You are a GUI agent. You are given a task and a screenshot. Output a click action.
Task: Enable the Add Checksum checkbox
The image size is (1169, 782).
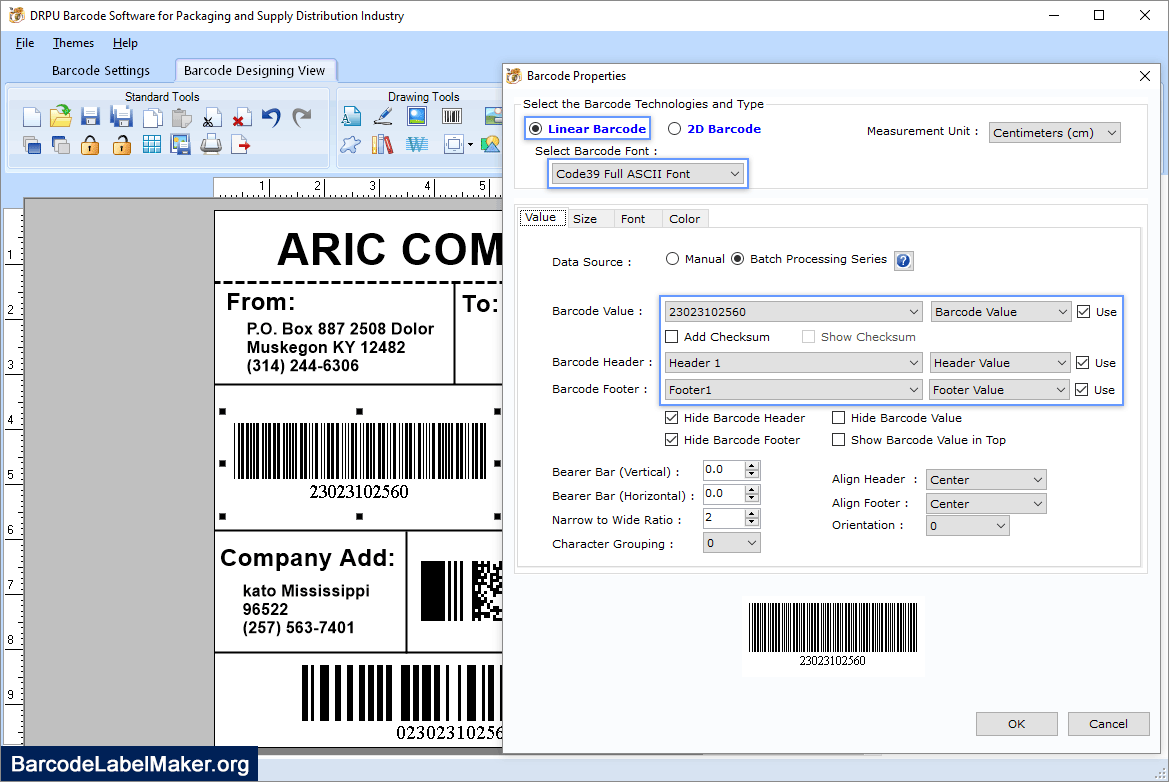coord(672,337)
